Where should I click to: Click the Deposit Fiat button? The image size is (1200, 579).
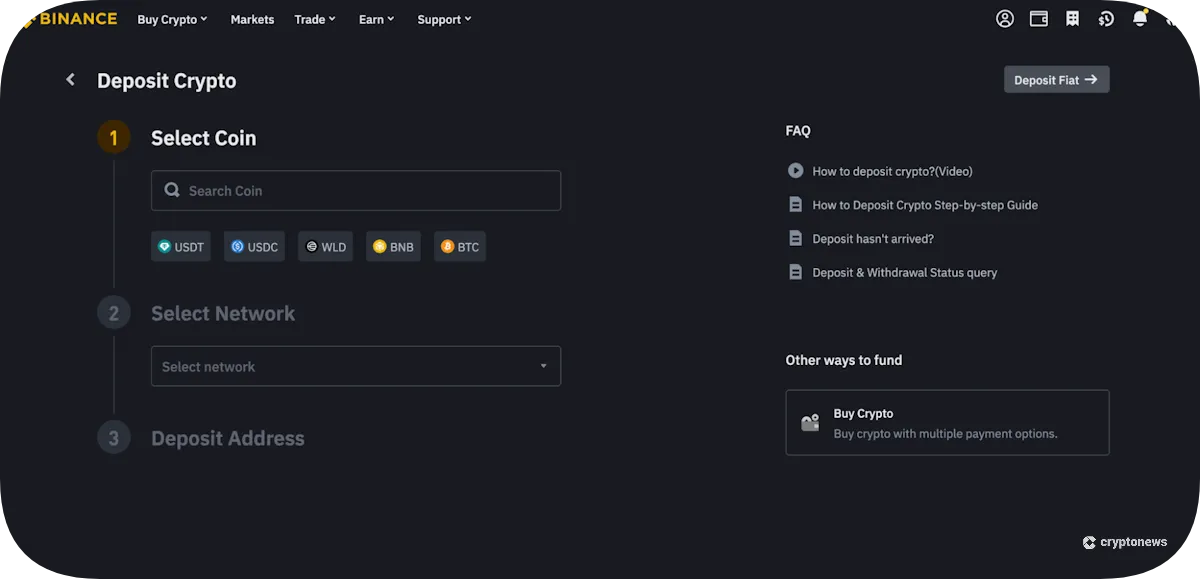click(x=1056, y=79)
